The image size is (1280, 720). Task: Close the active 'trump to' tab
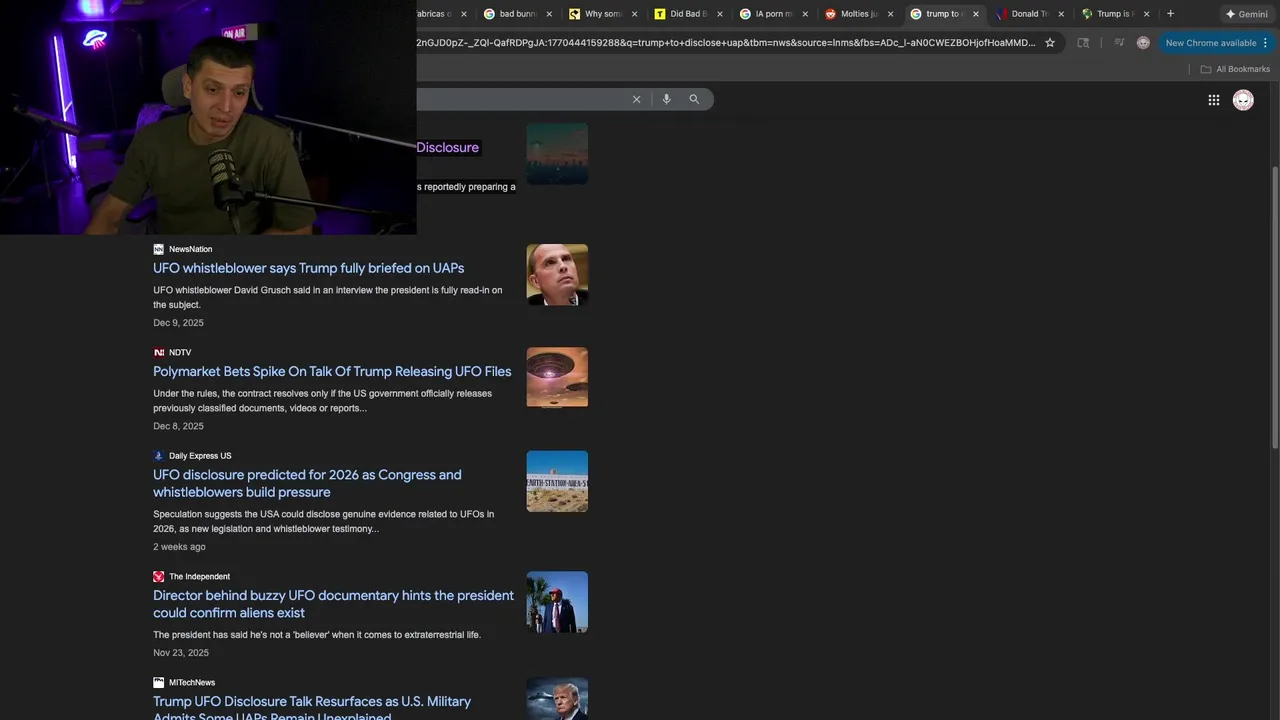pyautogui.click(x=976, y=14)
